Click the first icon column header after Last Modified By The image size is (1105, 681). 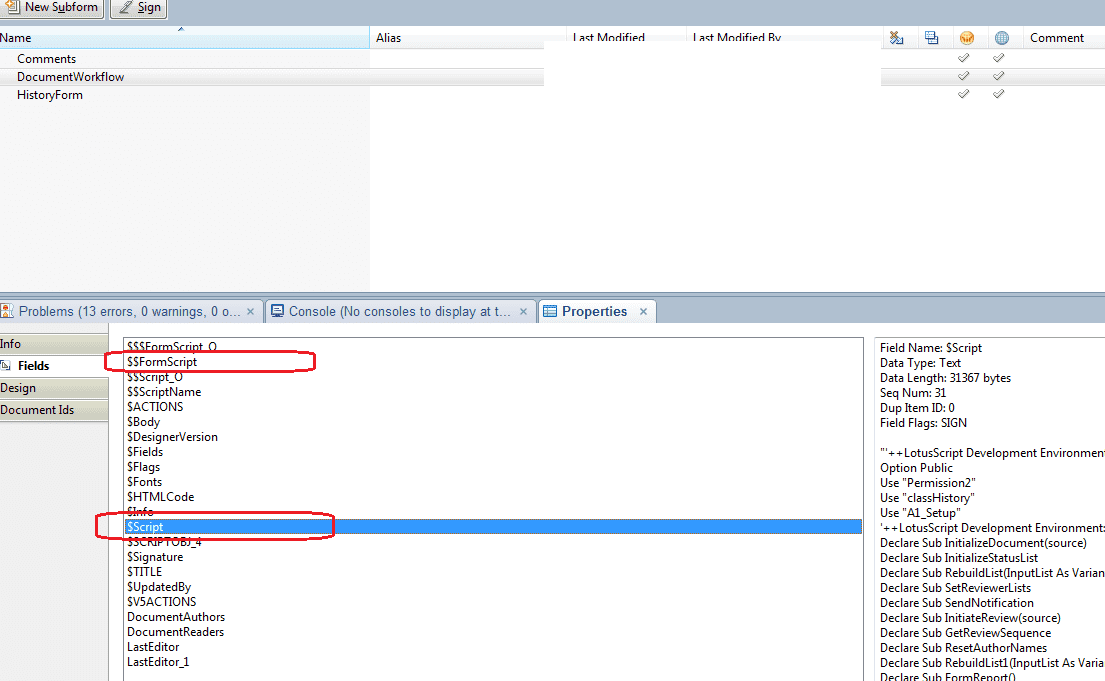pos(896,38)
